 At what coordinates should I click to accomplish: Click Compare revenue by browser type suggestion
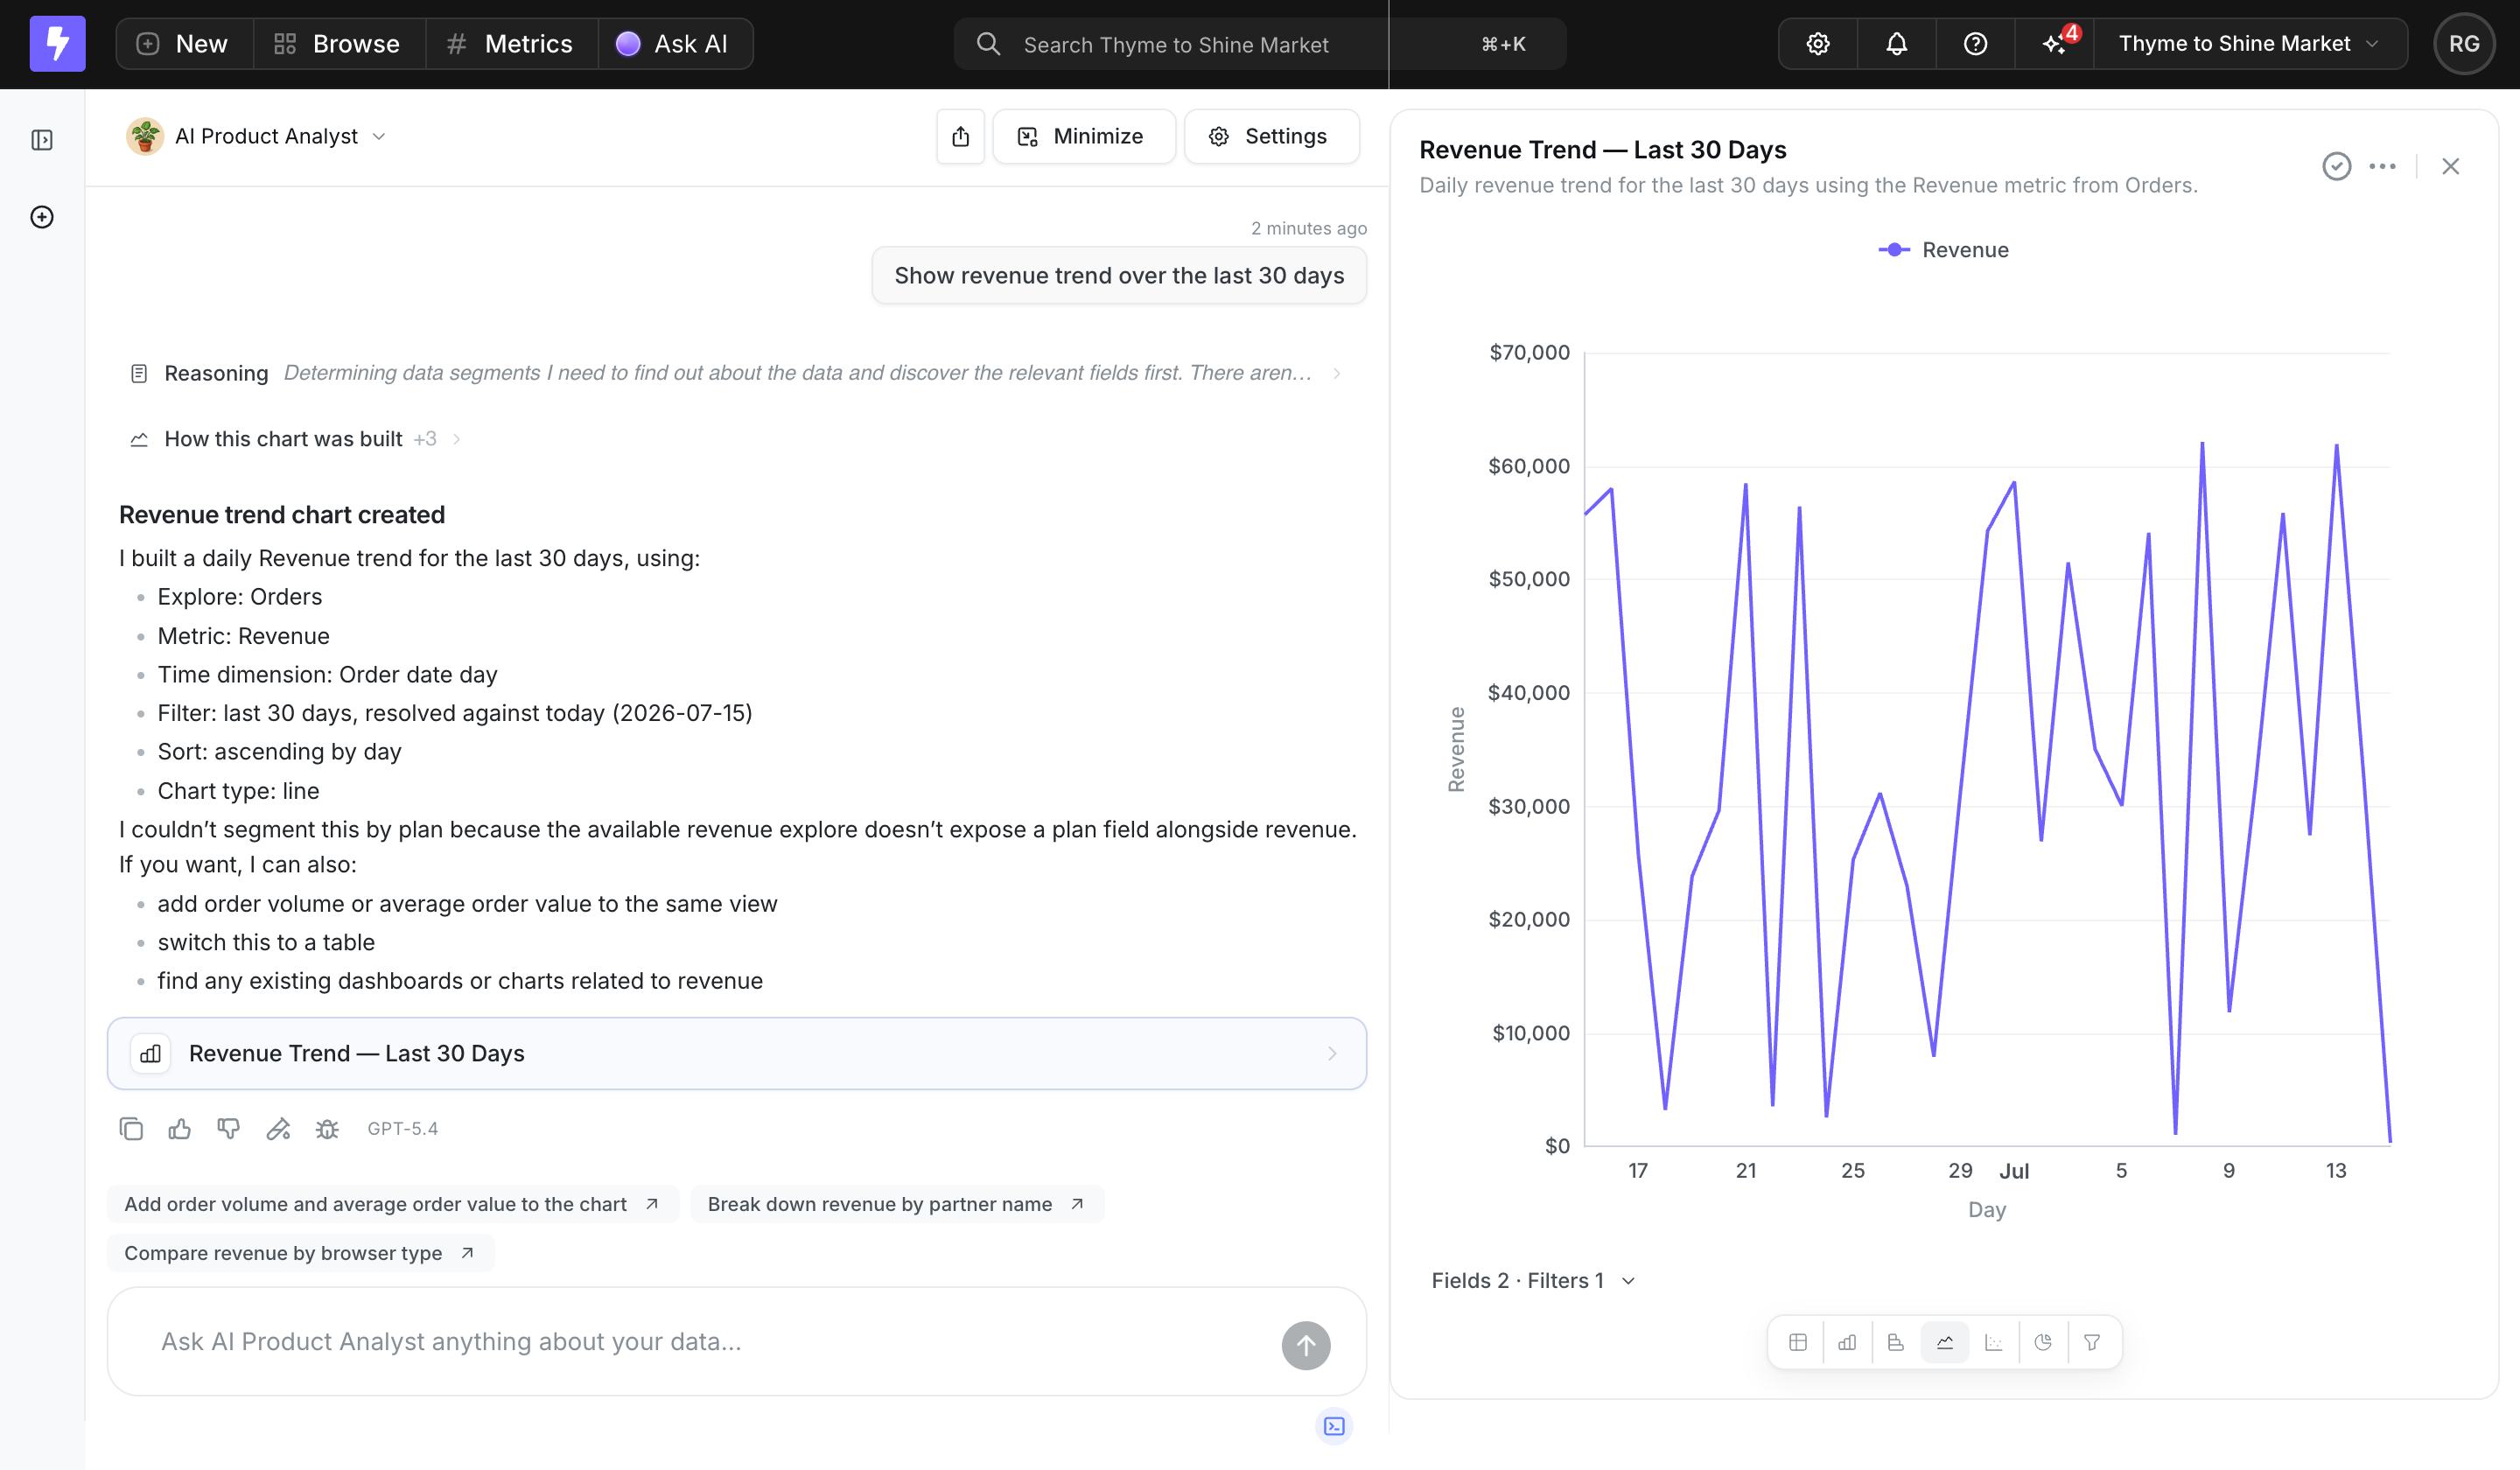coord(300,1253)
